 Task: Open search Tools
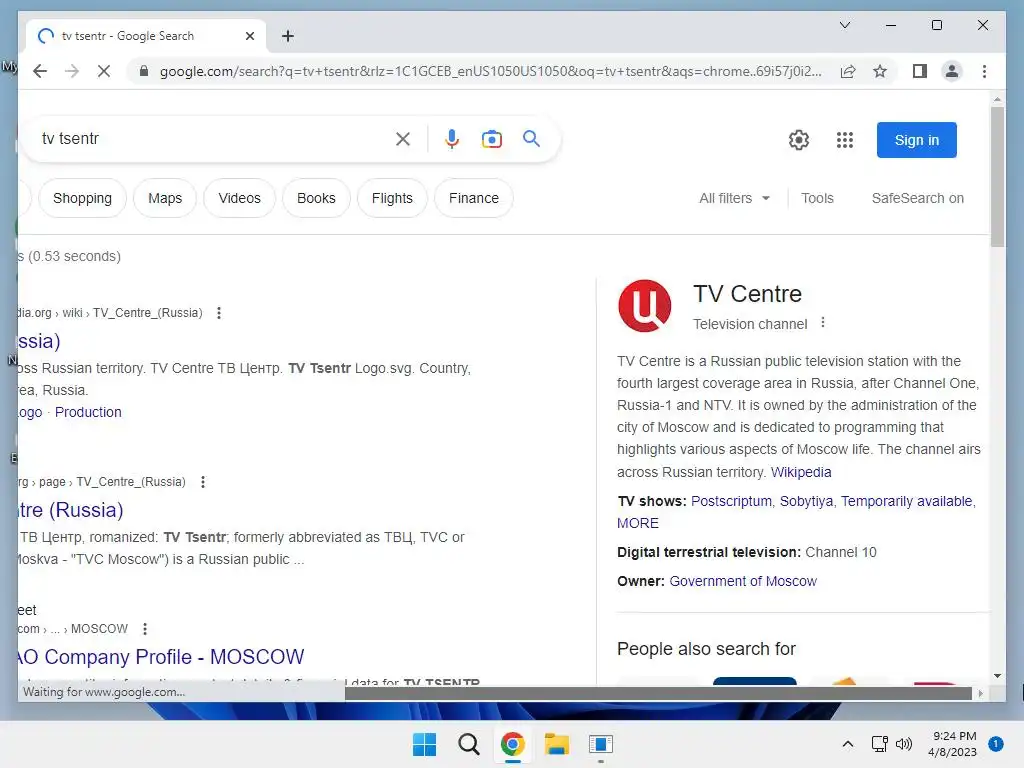pyautogui.click(x=817, y=198)
